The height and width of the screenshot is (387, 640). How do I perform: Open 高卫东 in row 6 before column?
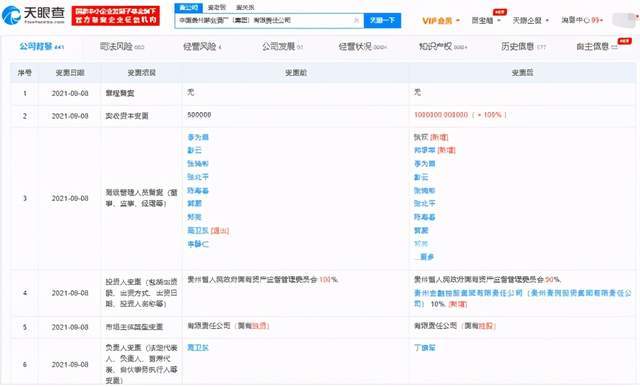(198, 348)
